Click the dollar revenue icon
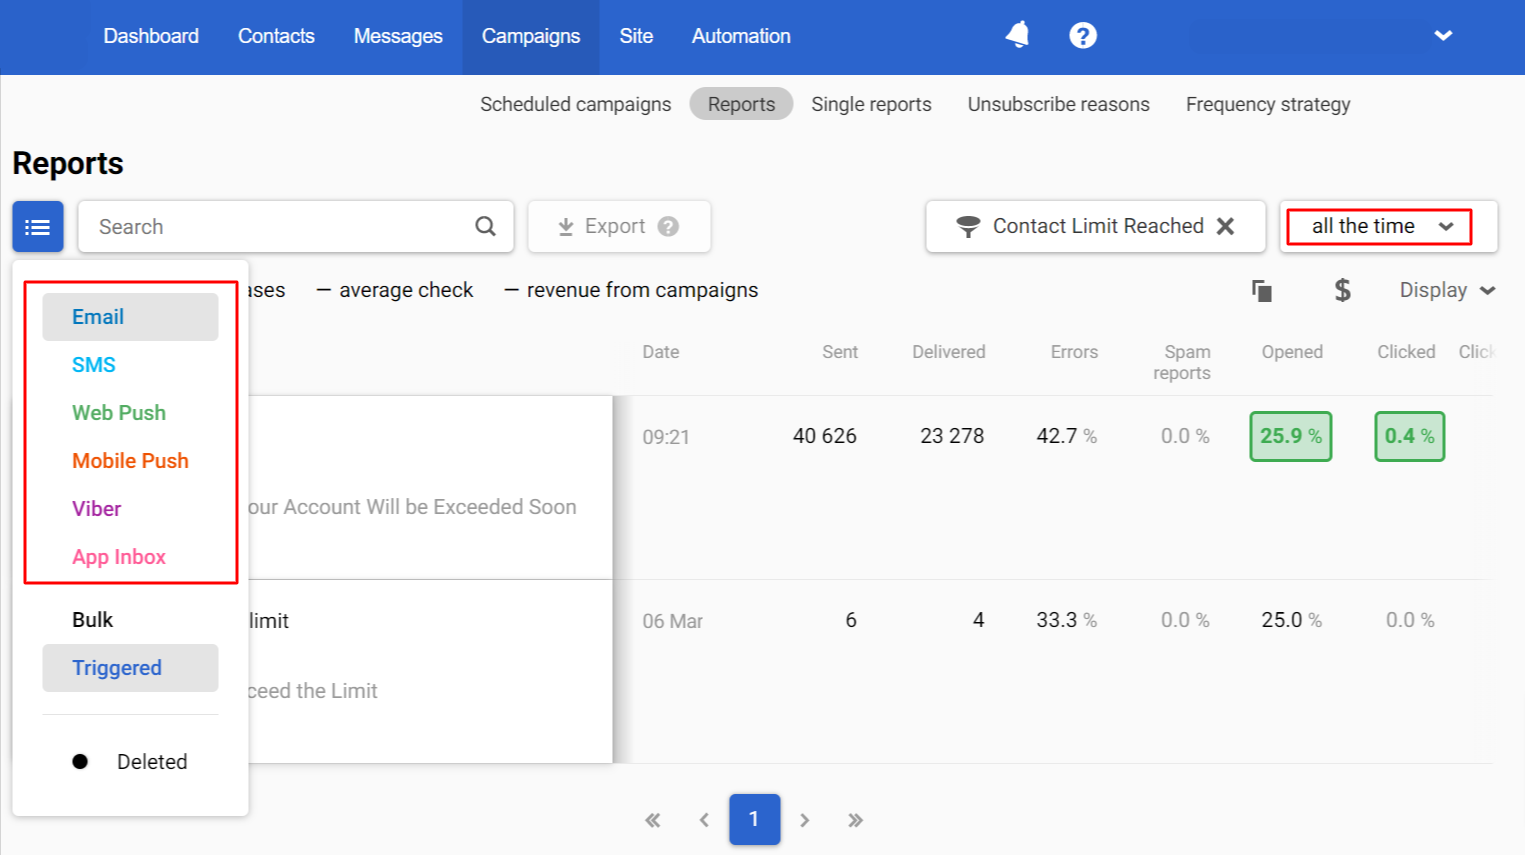The image size is (1525, 855). [x=1342, y=290]
